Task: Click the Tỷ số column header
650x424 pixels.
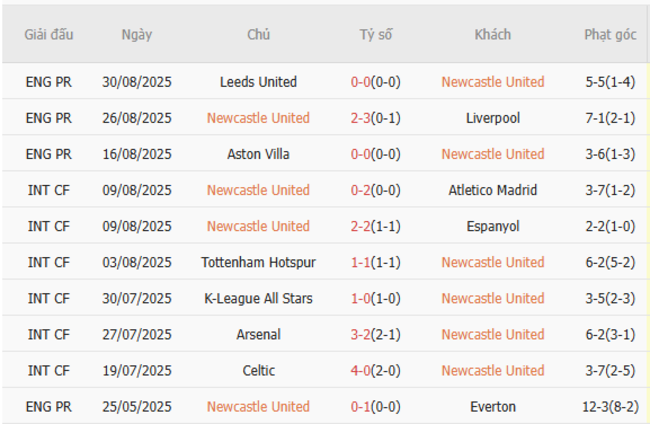Action: tap(376, 35)
